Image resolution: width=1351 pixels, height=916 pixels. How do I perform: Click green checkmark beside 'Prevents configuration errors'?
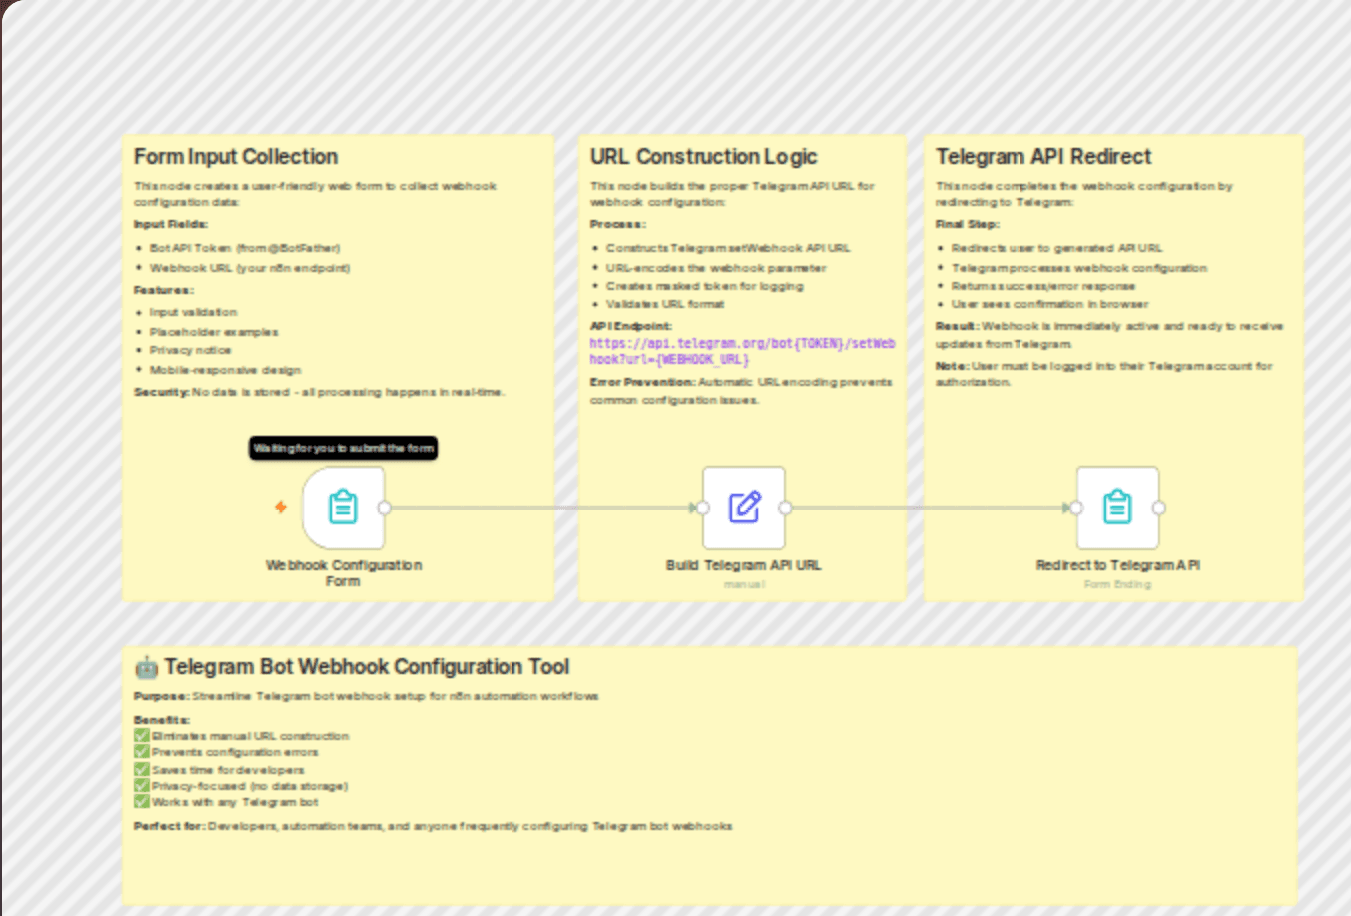point(142,751)
